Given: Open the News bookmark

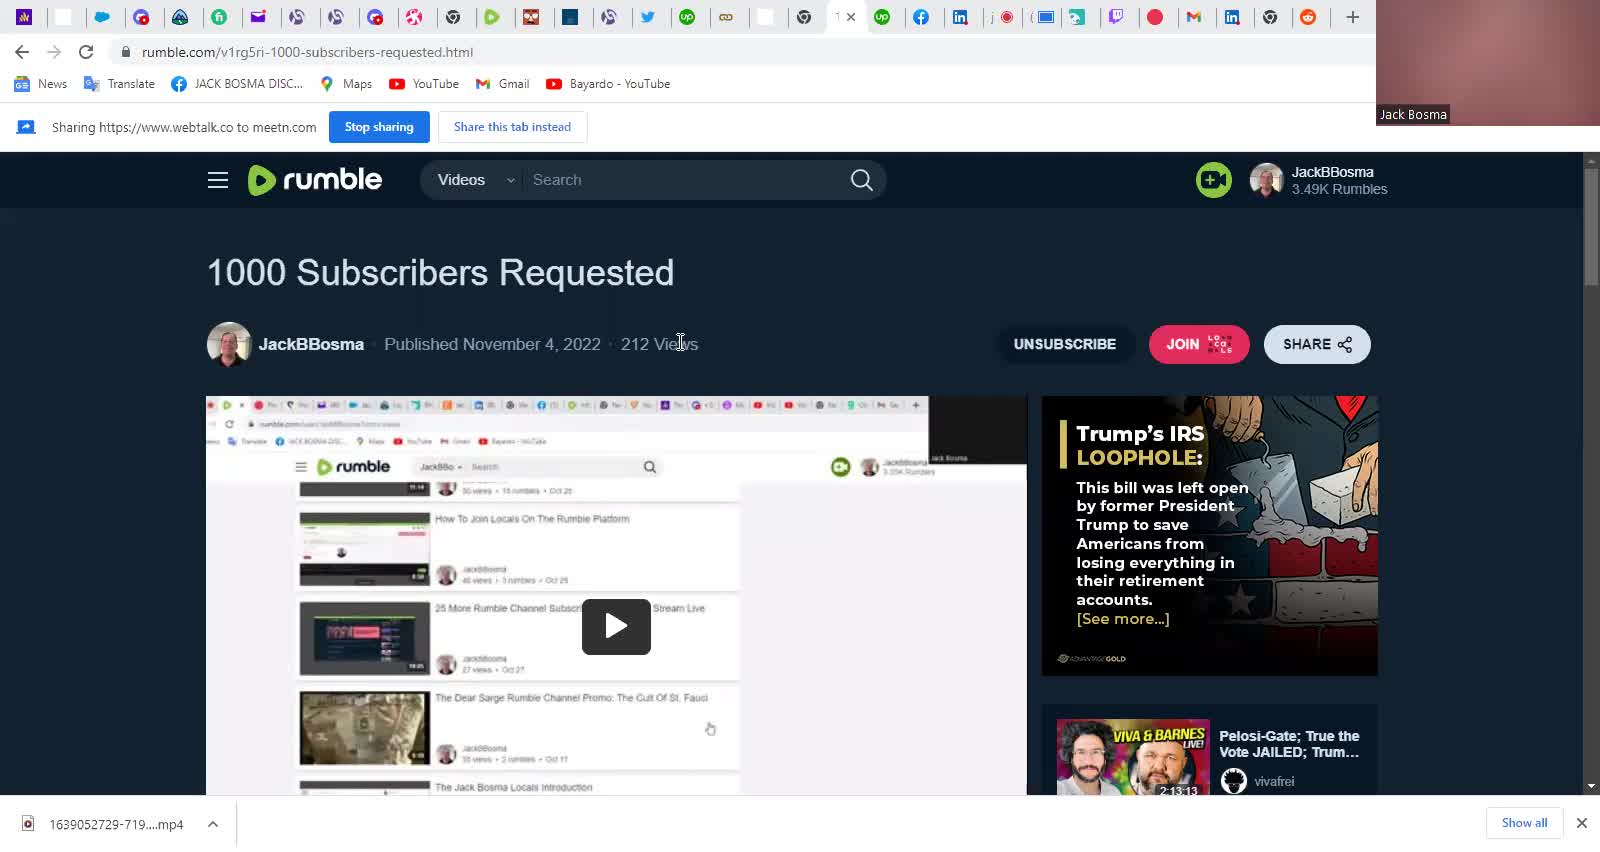Looking at the screenshot, I should pyautogui.click(x=41, y=84).
